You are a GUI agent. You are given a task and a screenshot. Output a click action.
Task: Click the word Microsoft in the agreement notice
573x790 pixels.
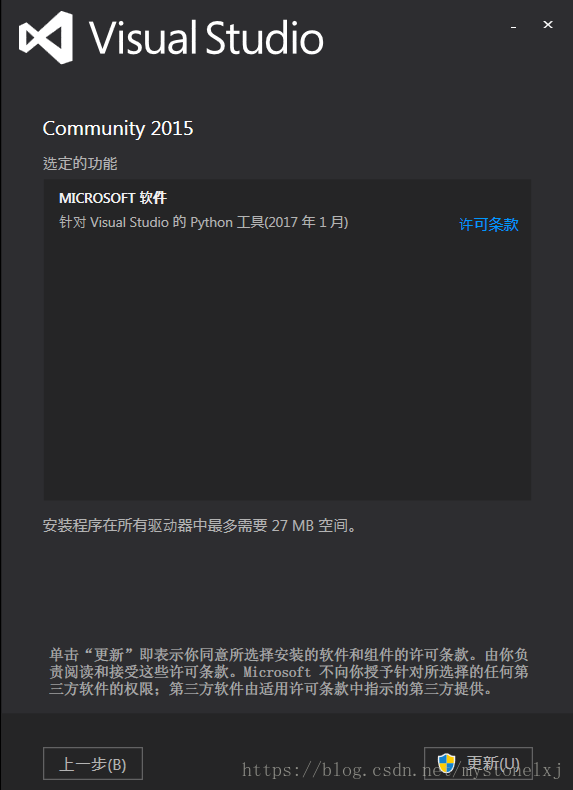(277, 672)
